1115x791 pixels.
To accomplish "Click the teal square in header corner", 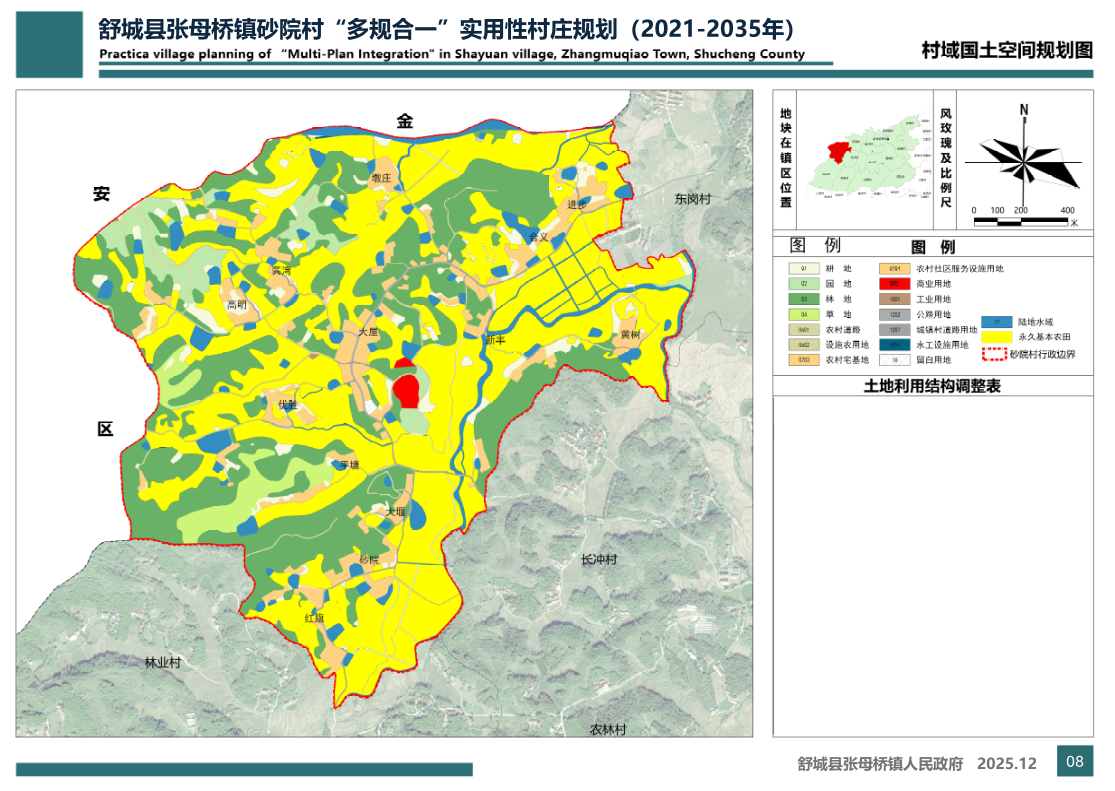I will pyautogui.click(x=50, y=45).
